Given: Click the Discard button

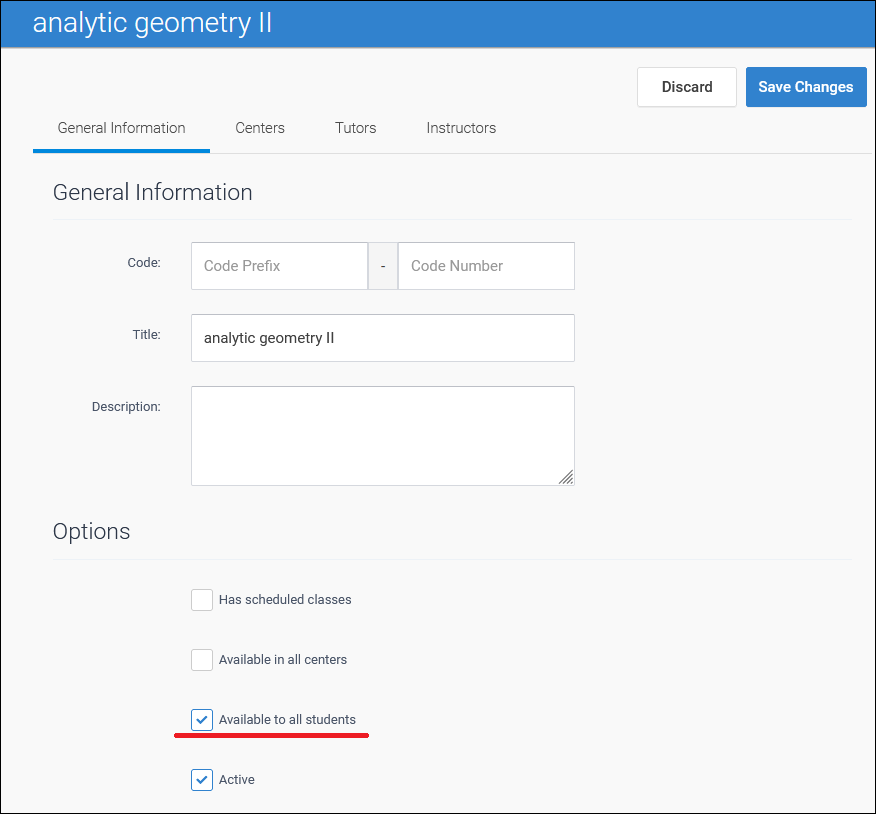Looking at the screenshot, I should [687, 87].
